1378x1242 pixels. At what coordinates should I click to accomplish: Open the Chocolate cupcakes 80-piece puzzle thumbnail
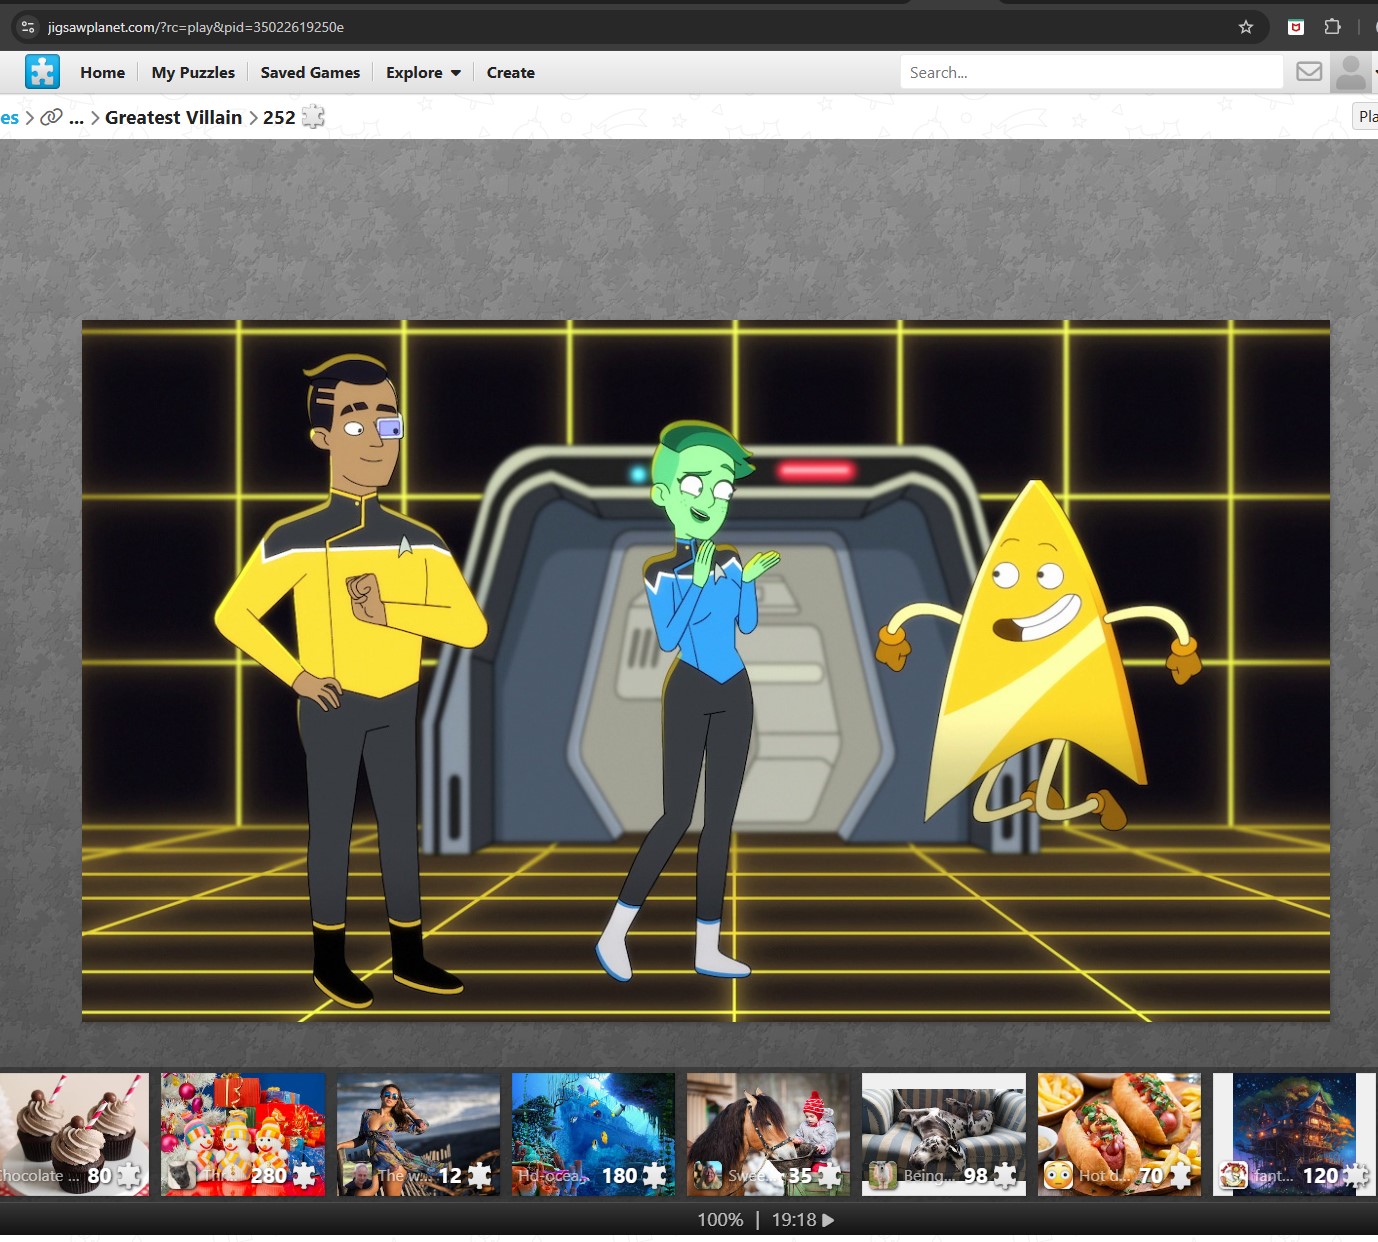pos(74,1134)
